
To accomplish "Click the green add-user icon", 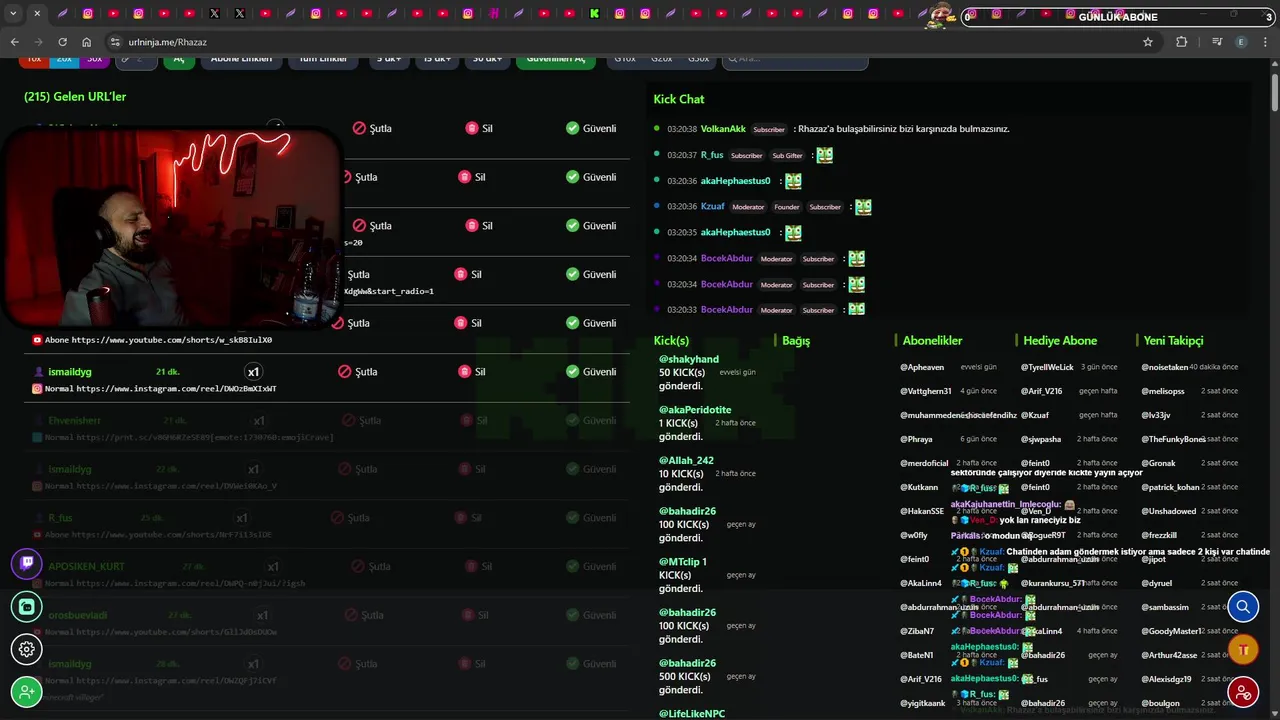I will click(27, 692).
